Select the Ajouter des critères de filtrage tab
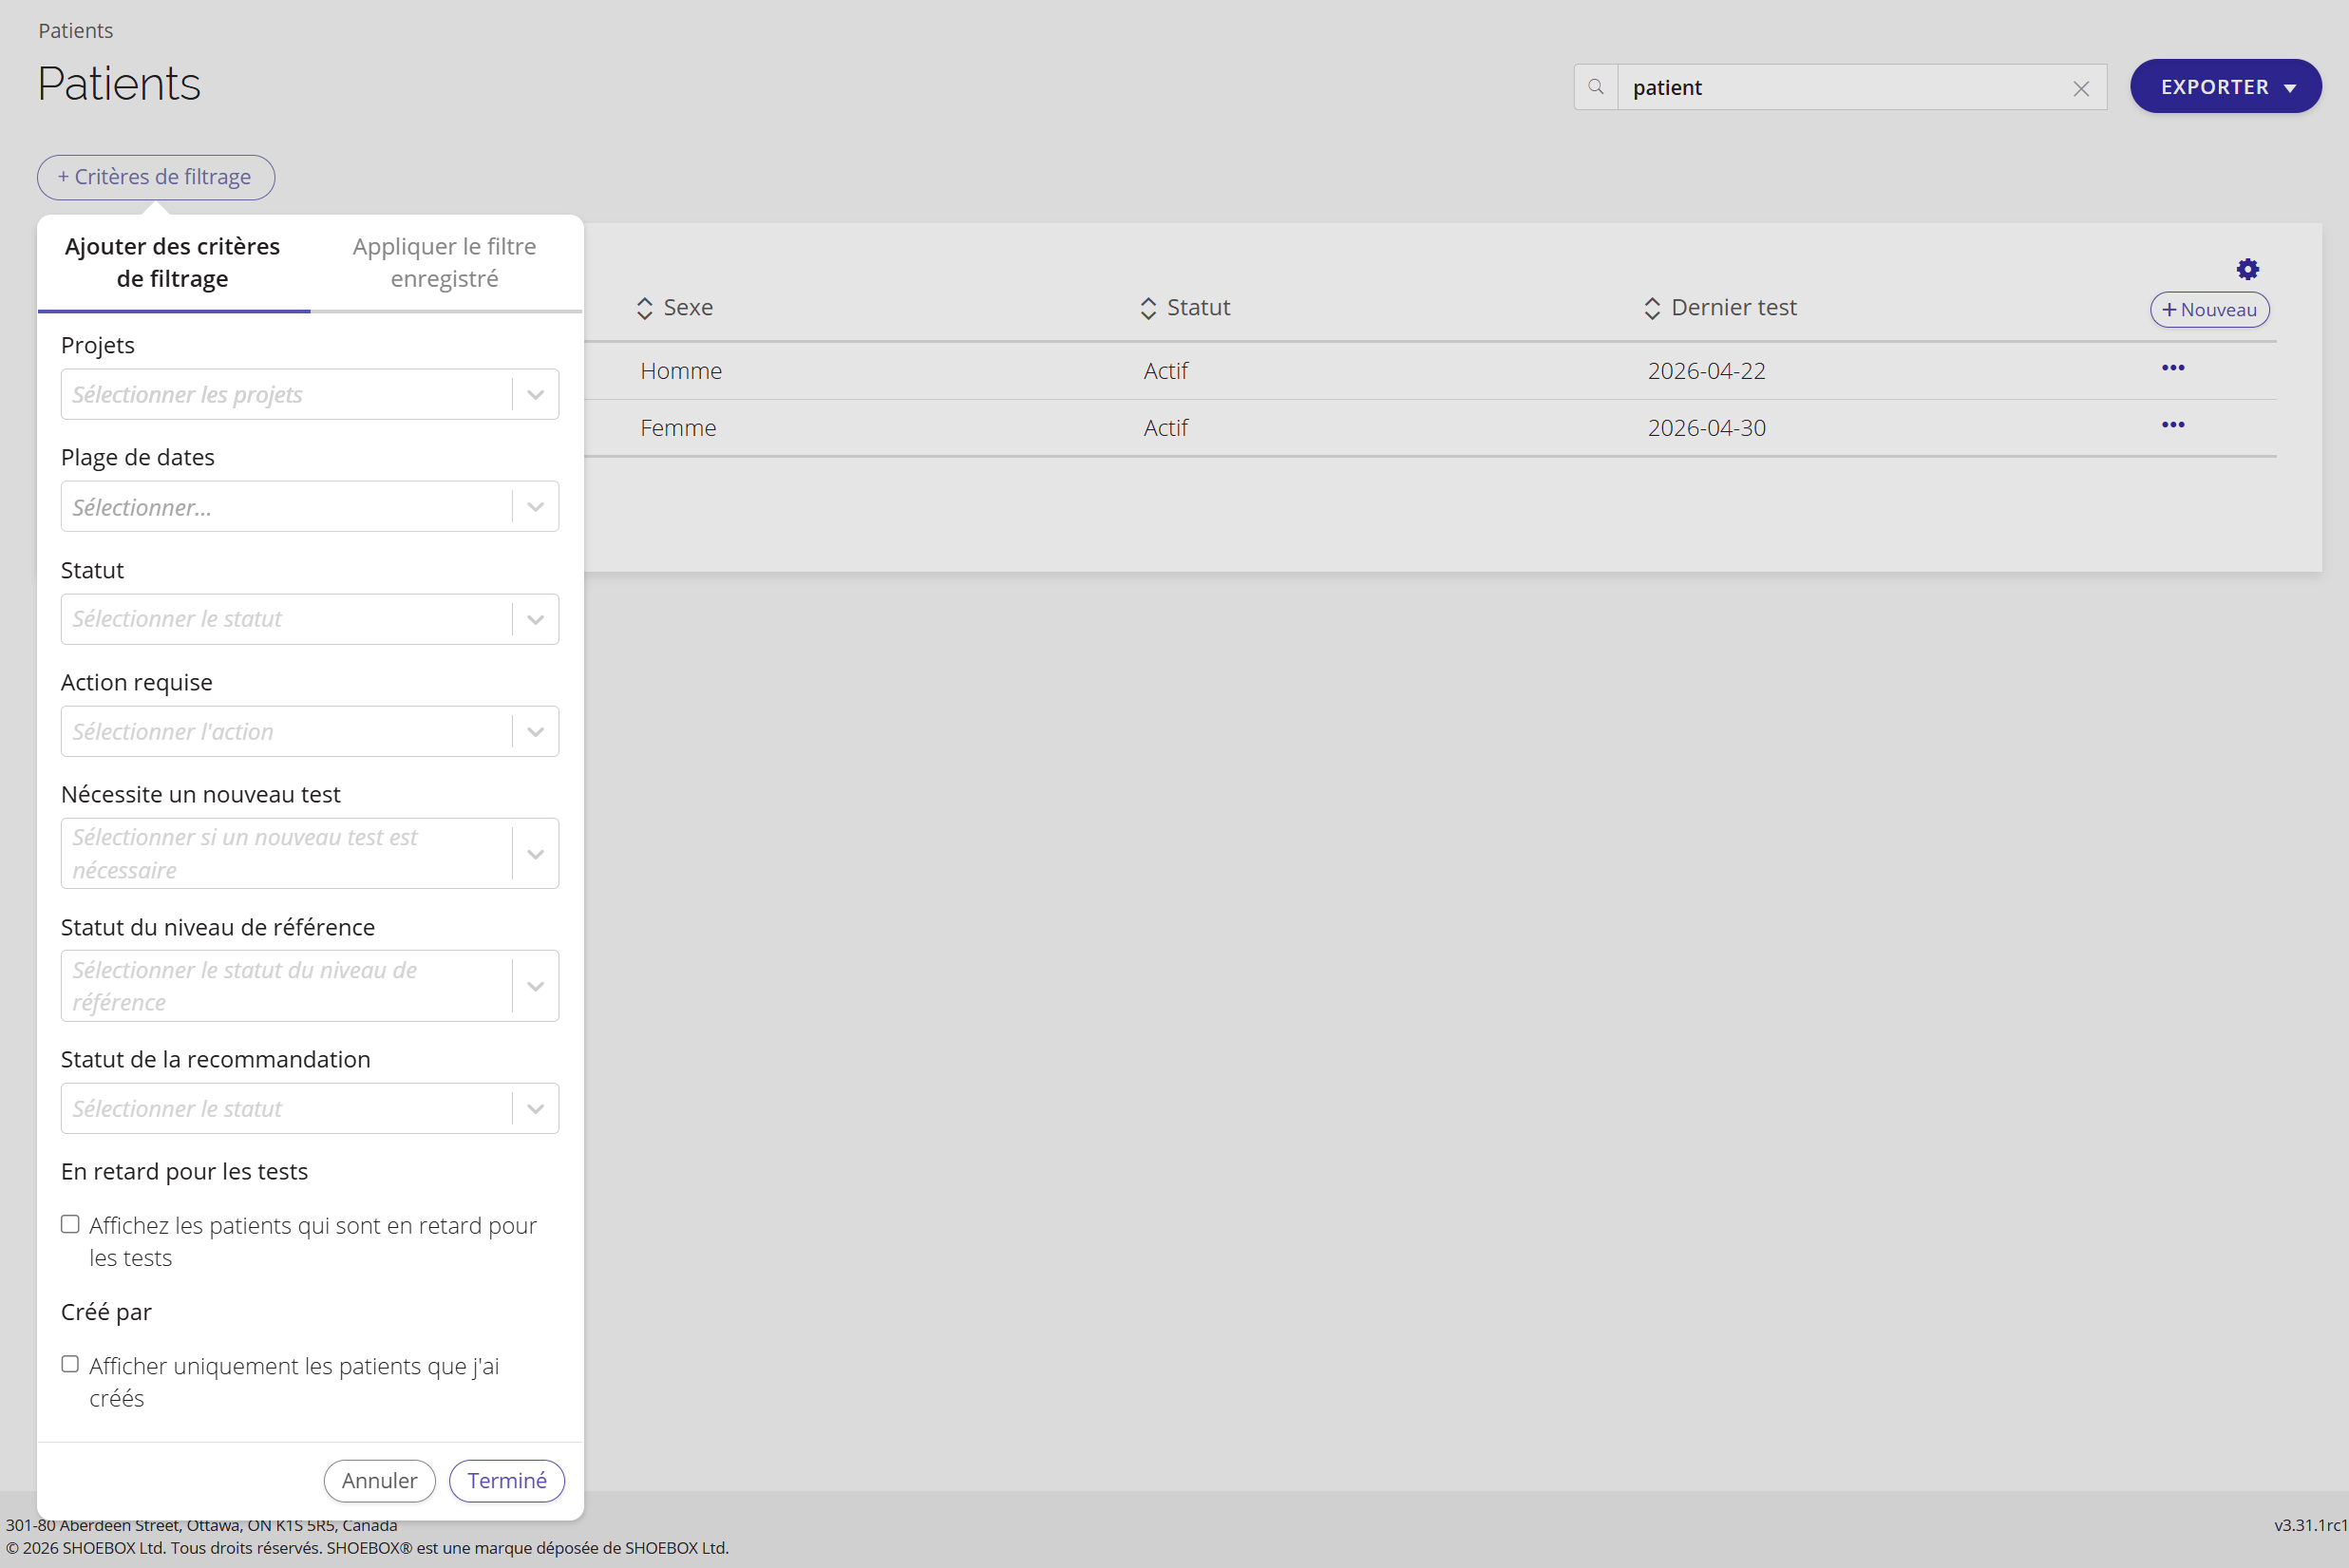The width and height of the screenshot is (2349, 1568). tap(173, 262)
